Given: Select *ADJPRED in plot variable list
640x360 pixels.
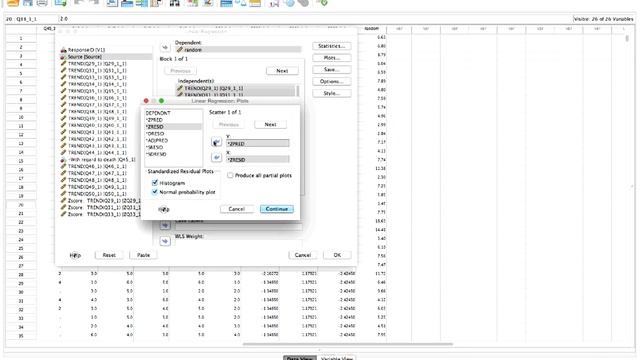Looking at the screenshot, I should [173, 140].
